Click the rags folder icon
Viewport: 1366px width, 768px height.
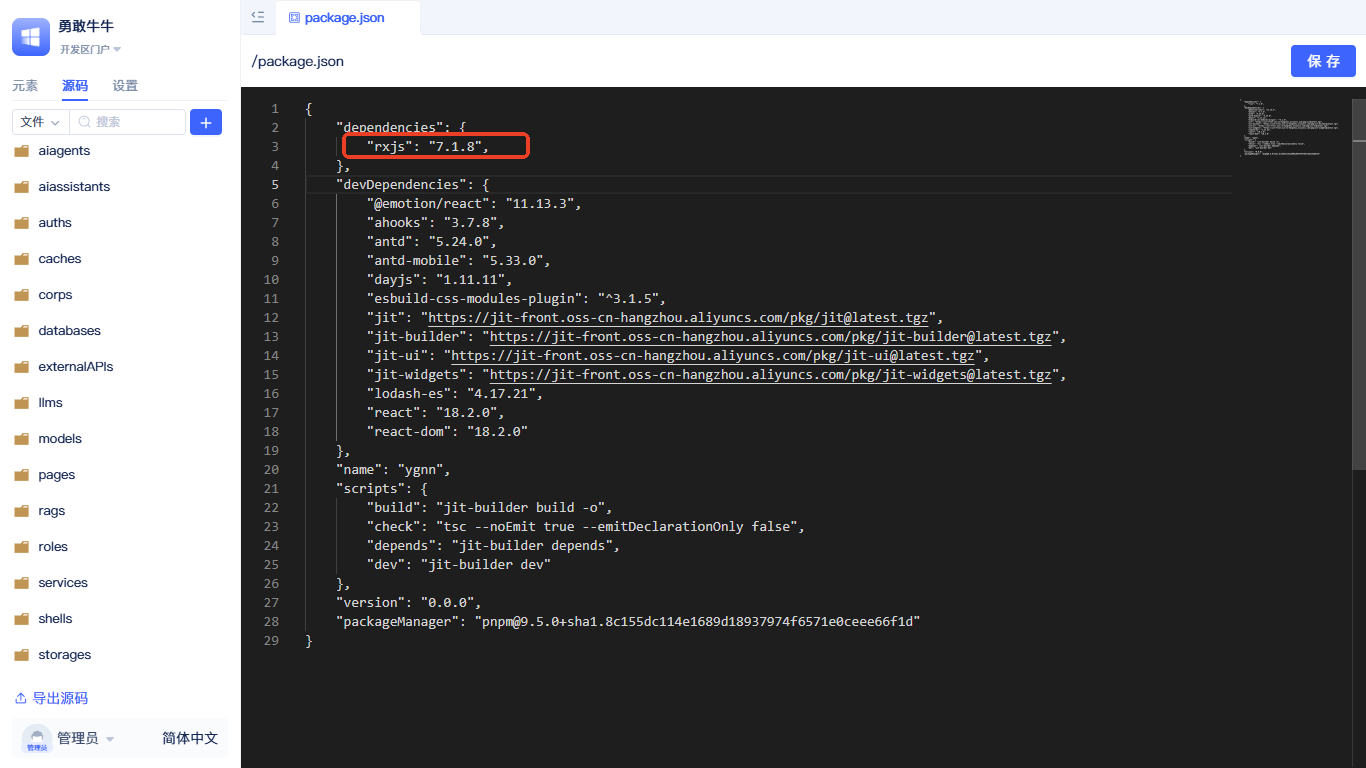point(21,511)
